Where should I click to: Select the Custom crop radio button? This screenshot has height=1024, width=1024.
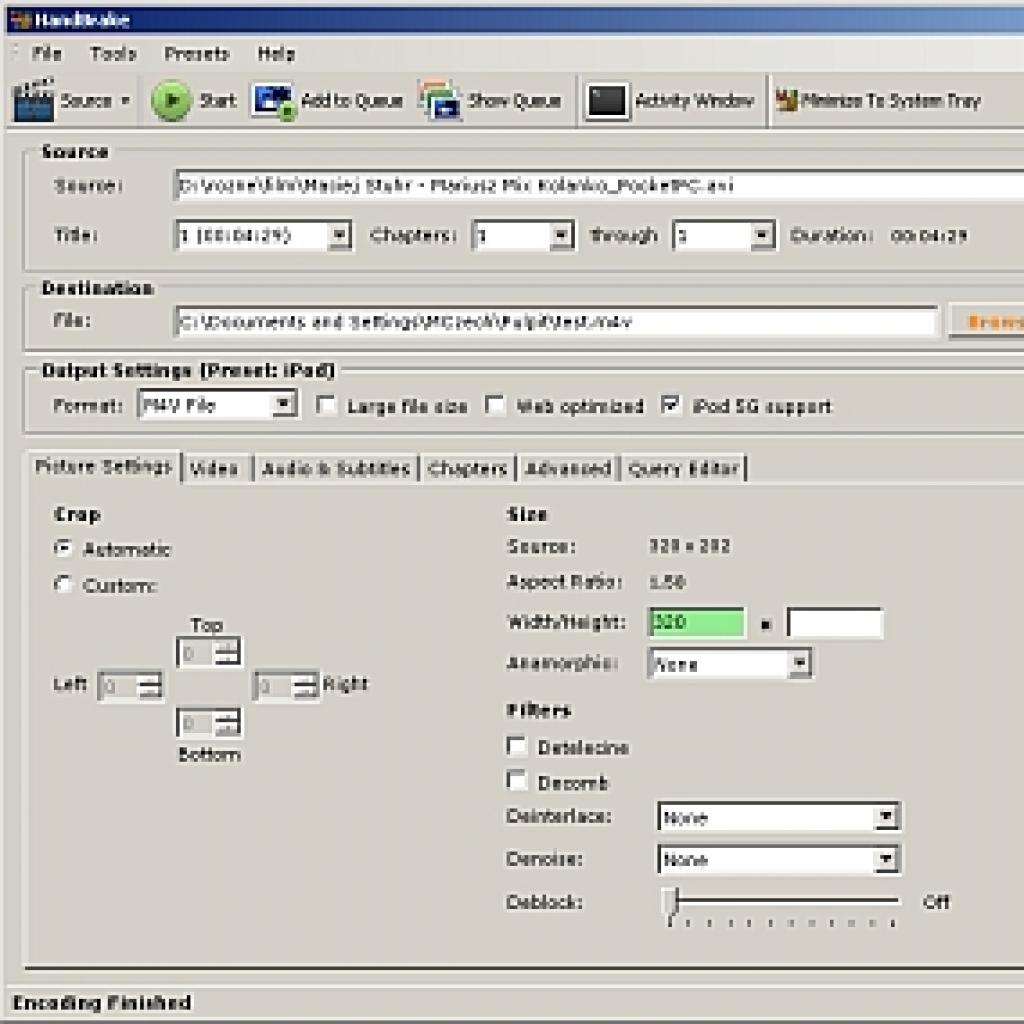pos(63,584)
